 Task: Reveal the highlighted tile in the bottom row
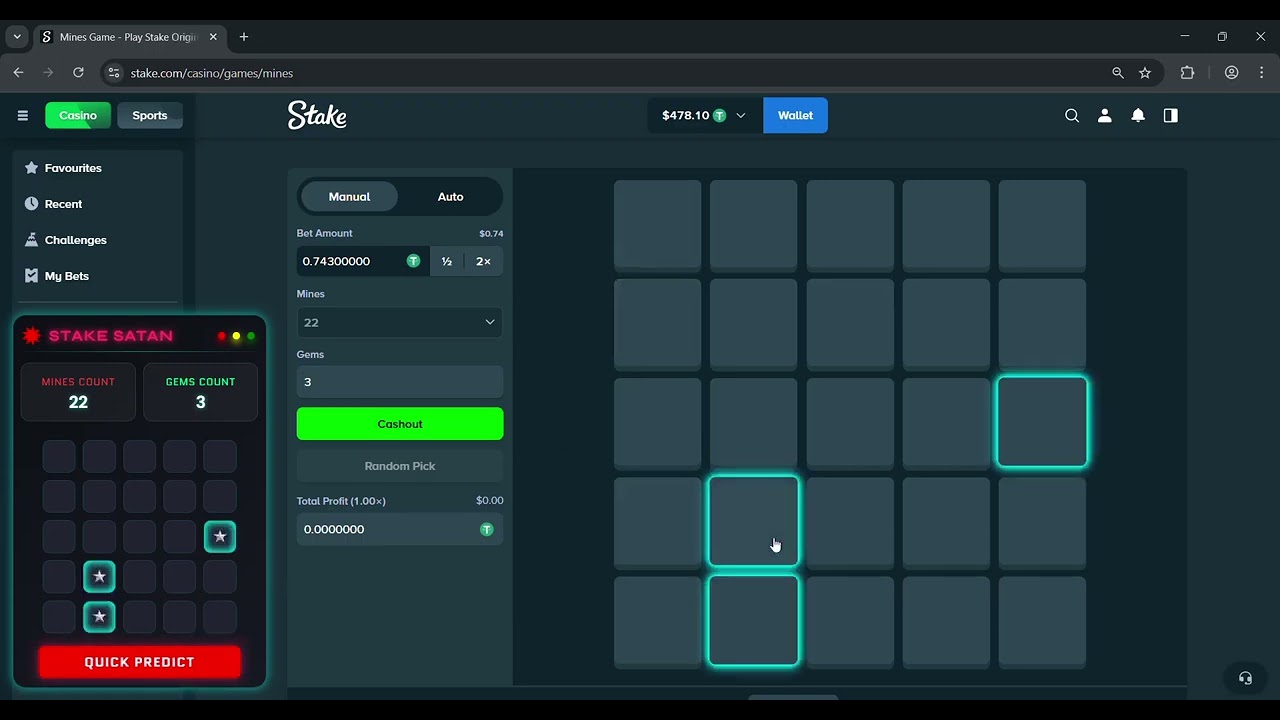(754, 620)
